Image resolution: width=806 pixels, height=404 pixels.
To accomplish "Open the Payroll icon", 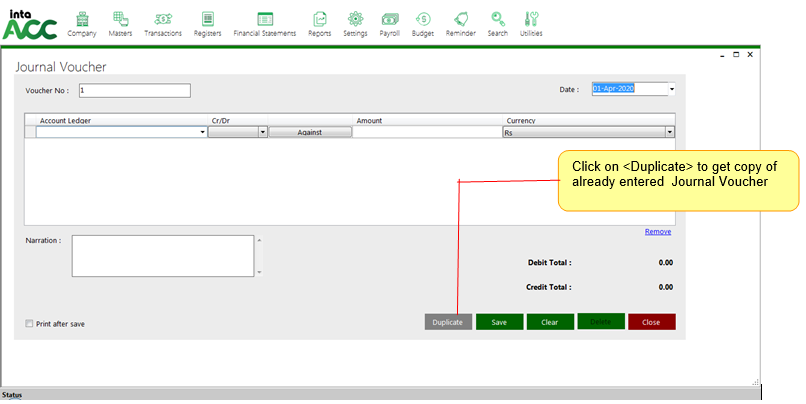I will click(389, 20).
